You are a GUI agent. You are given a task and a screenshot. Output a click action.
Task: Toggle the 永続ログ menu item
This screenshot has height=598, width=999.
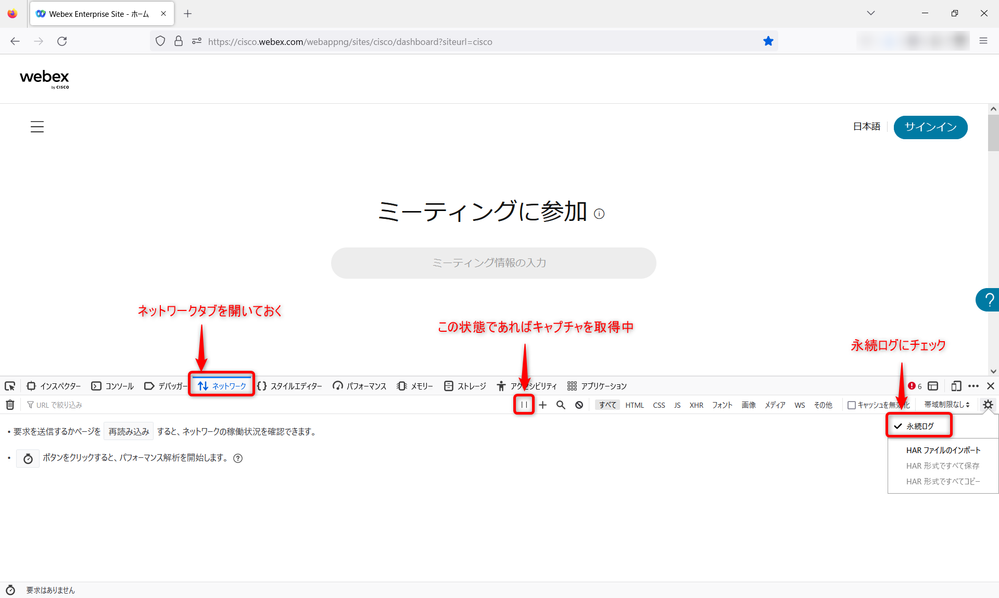919,426
